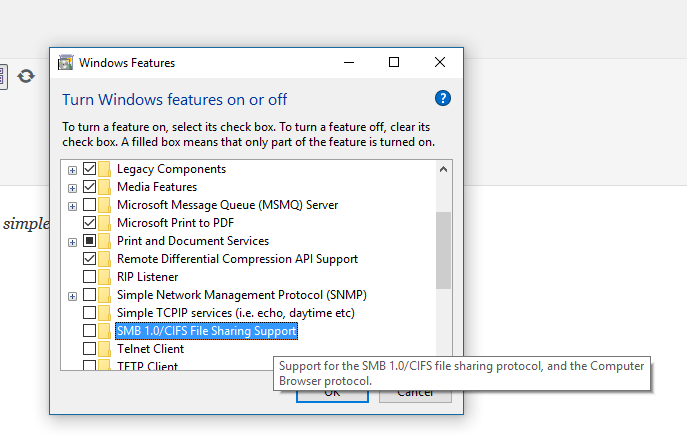Screen dimensions: 687x447
Task: Maximize the Windows Features dialog
Action: [394, 63]
